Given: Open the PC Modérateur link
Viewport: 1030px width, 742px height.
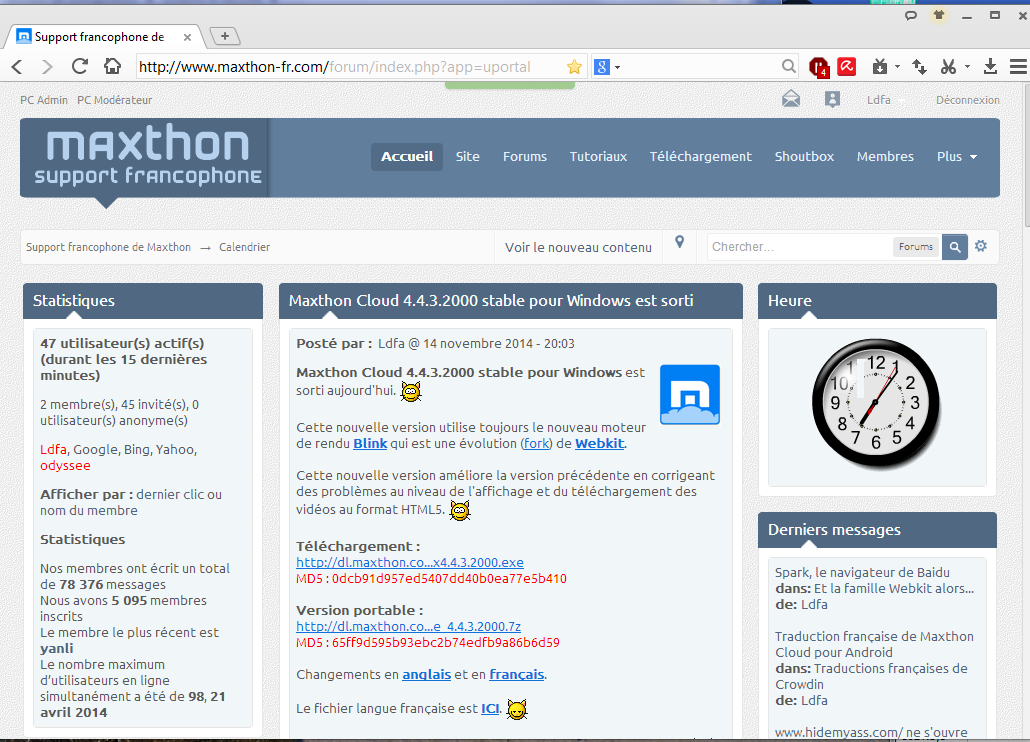Looking at the screenshot, I should coord(114,100).
